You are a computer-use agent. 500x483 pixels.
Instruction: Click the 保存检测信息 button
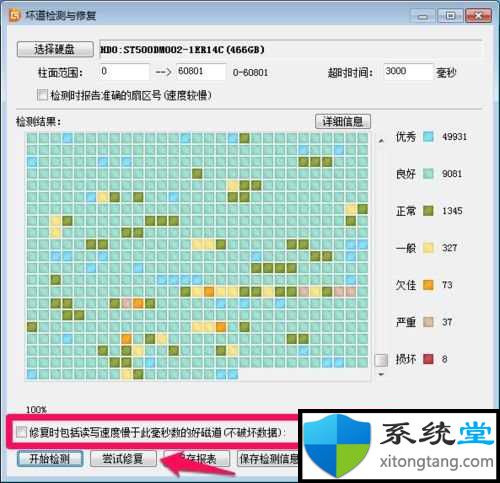pyautogui.click(x=268, y=459)
